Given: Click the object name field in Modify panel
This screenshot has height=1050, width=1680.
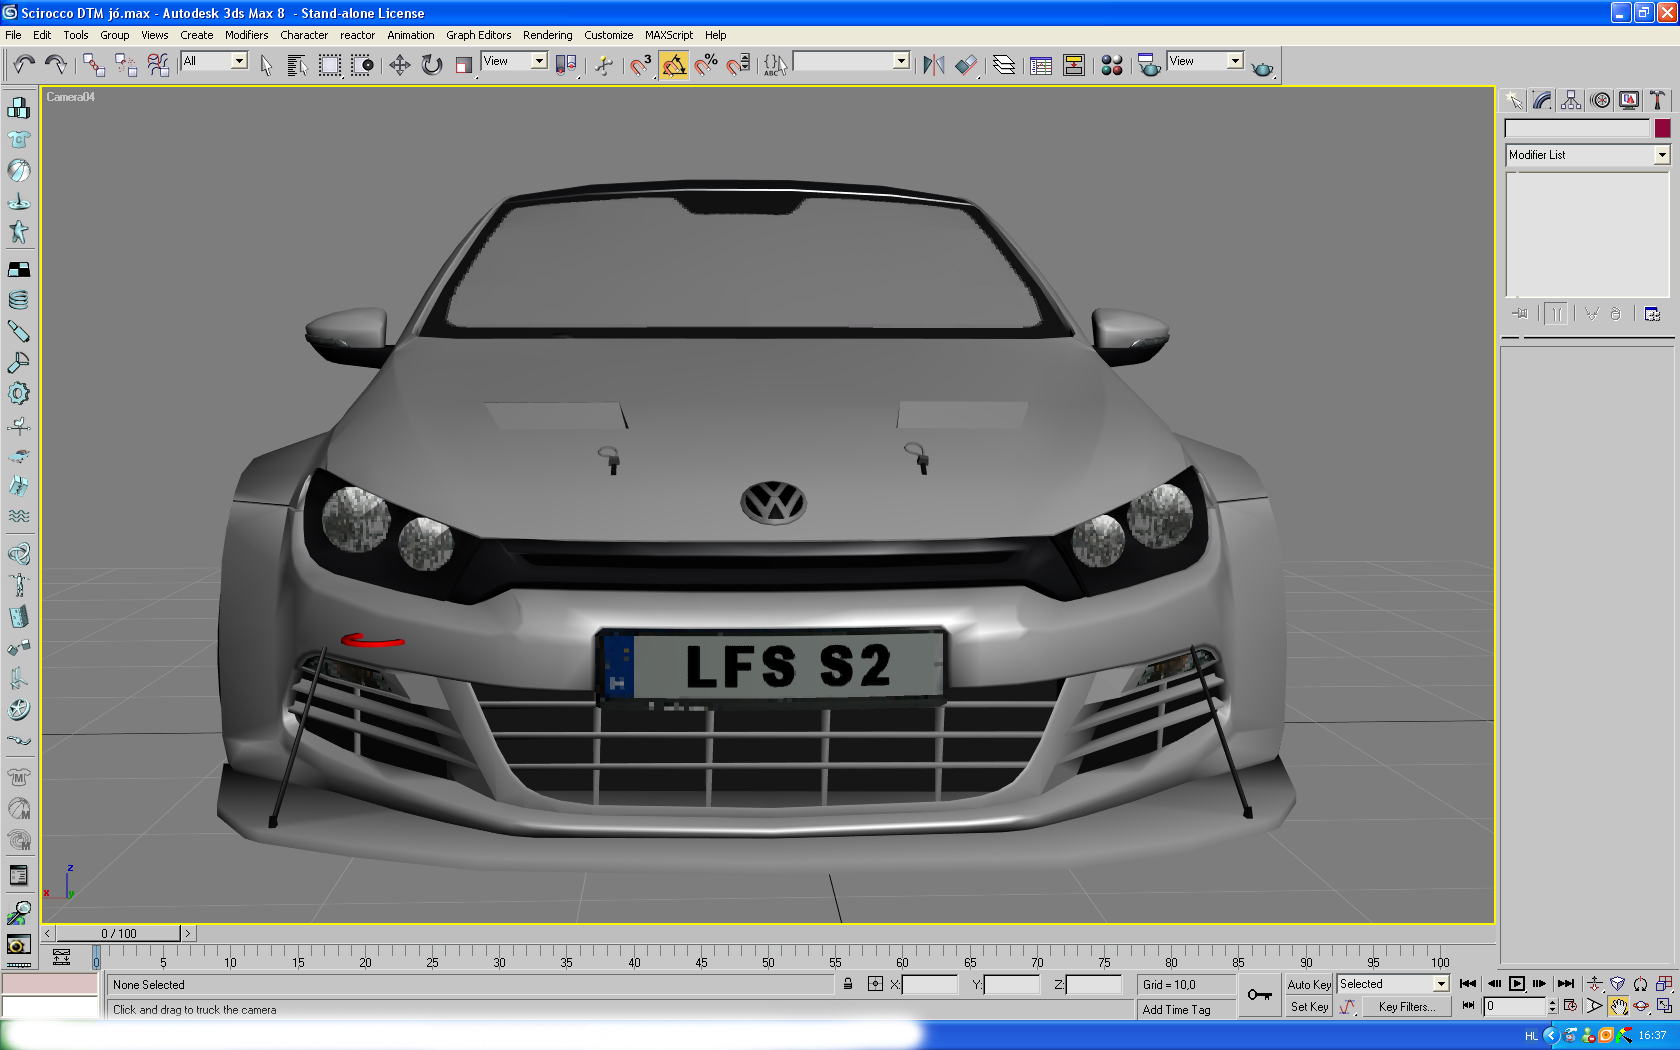Looking at the screenshot, I should [1577, 128].
